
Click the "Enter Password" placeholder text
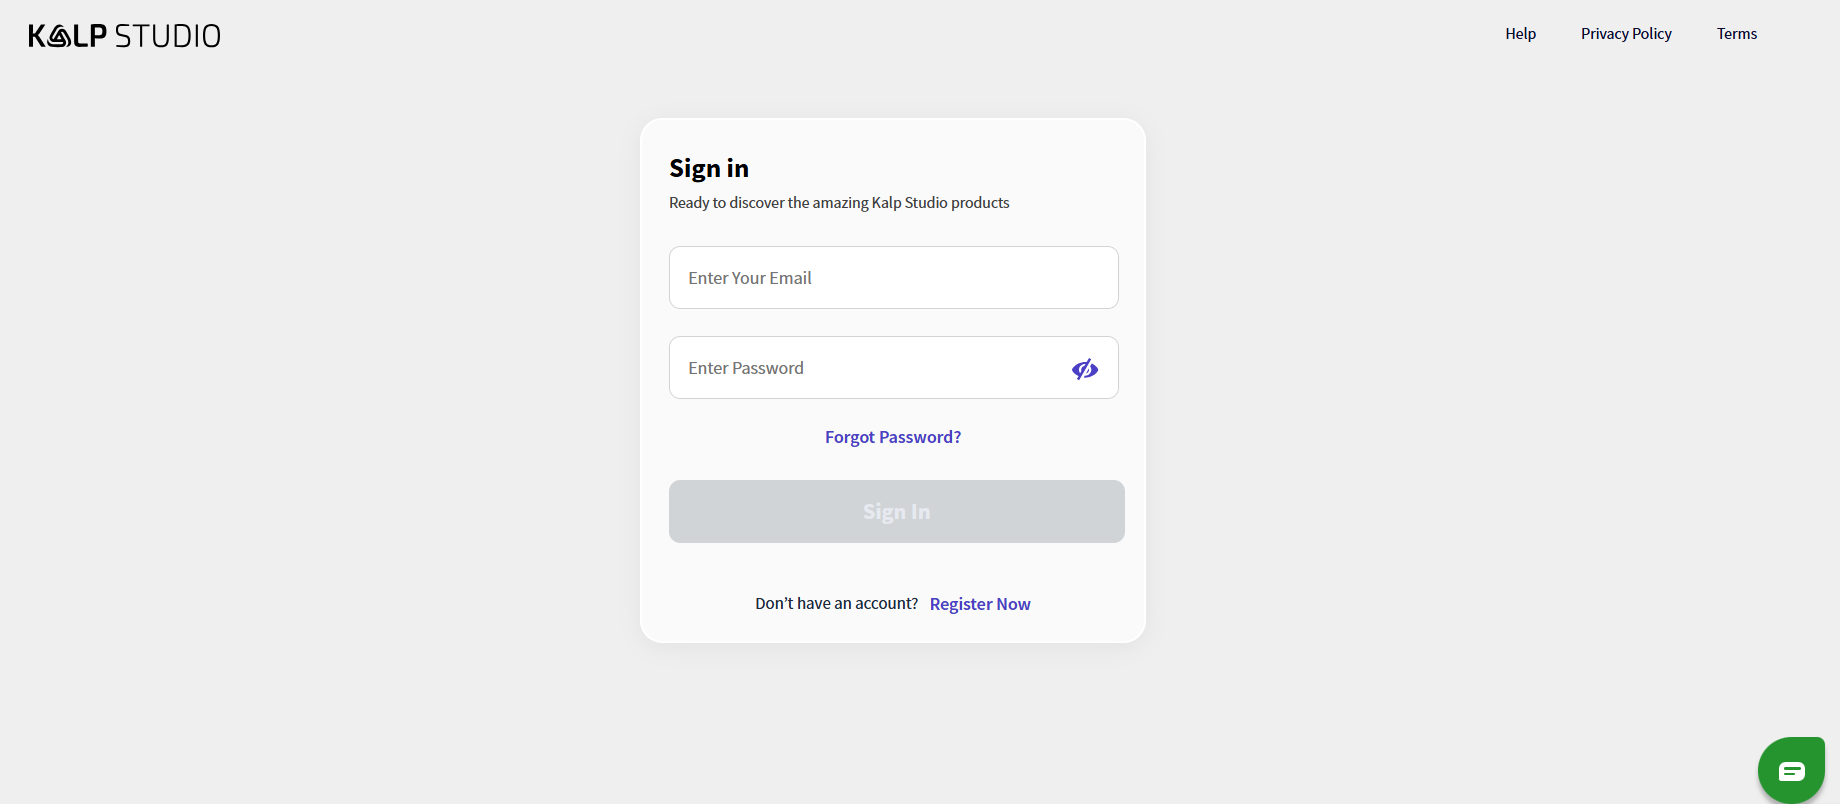pos(746,368)
